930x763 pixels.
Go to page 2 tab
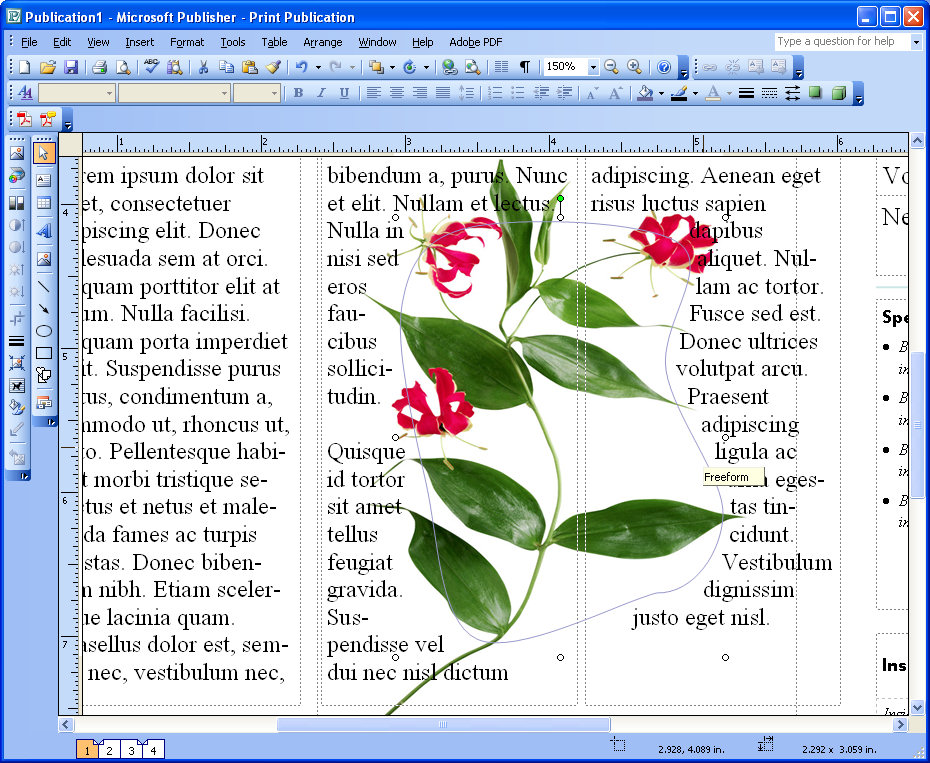tap(109, 751)
